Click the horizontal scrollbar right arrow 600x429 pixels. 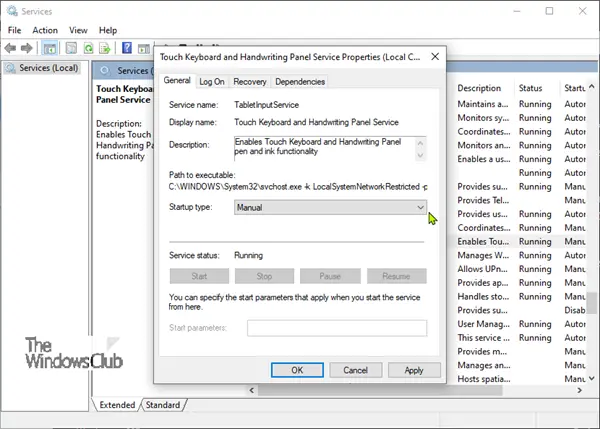click(x=579, y=390)
